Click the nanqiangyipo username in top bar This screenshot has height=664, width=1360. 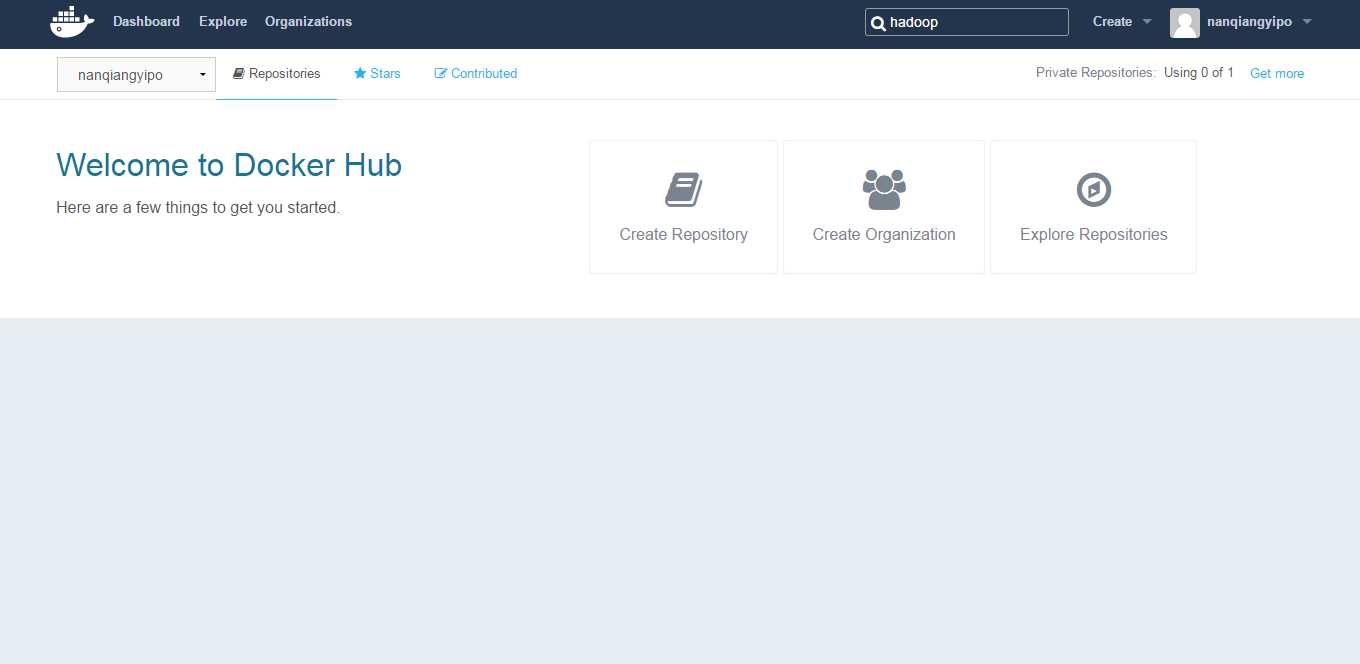pyautogui.click(x=1249, y=22)
